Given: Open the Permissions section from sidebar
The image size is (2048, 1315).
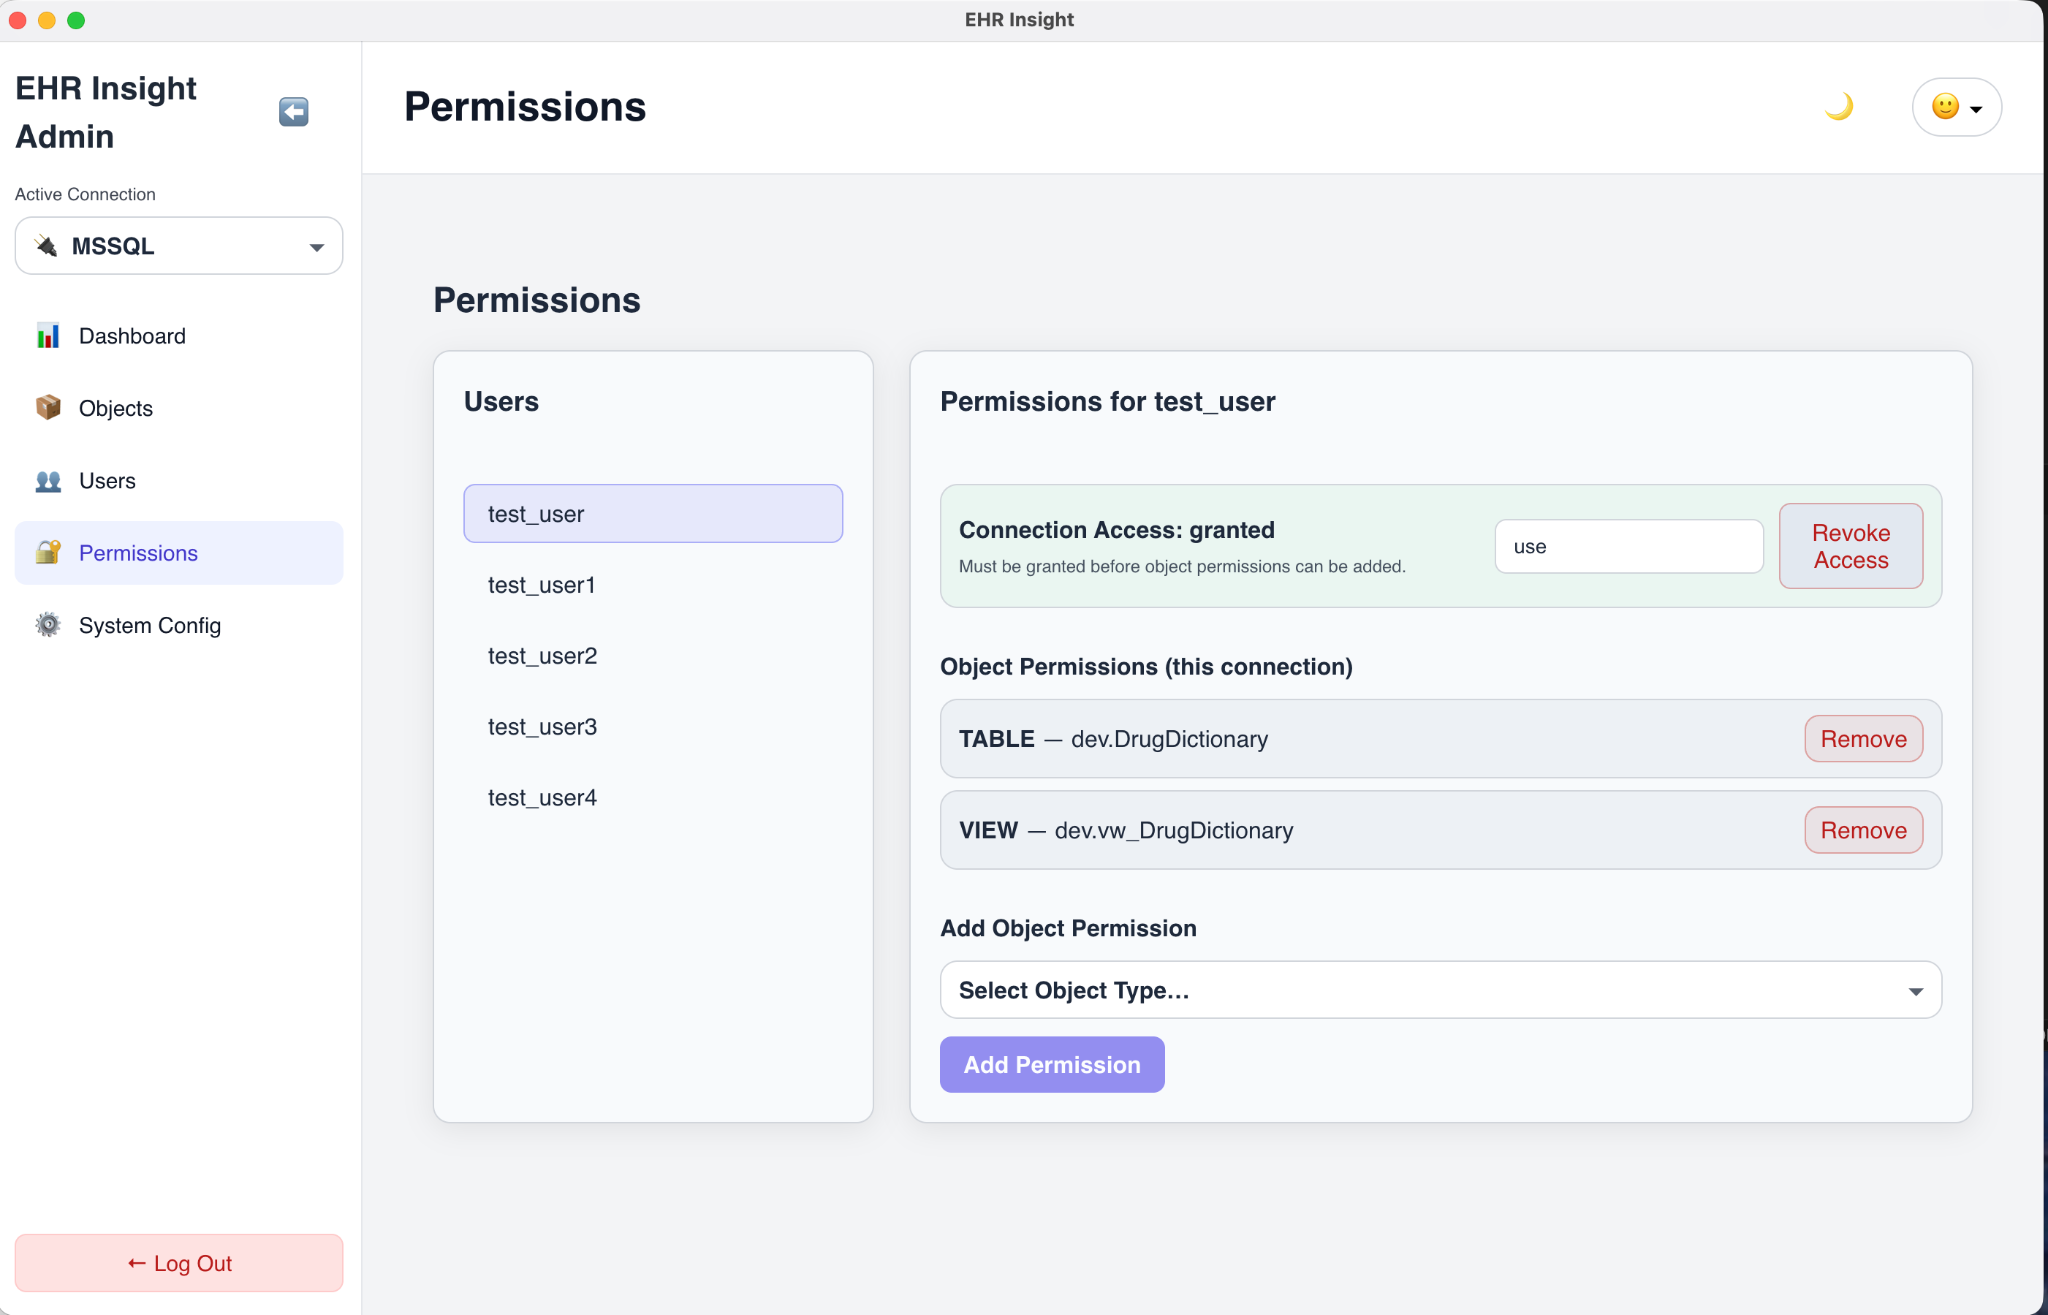Looking at the screenshot, I should point(138,552).
